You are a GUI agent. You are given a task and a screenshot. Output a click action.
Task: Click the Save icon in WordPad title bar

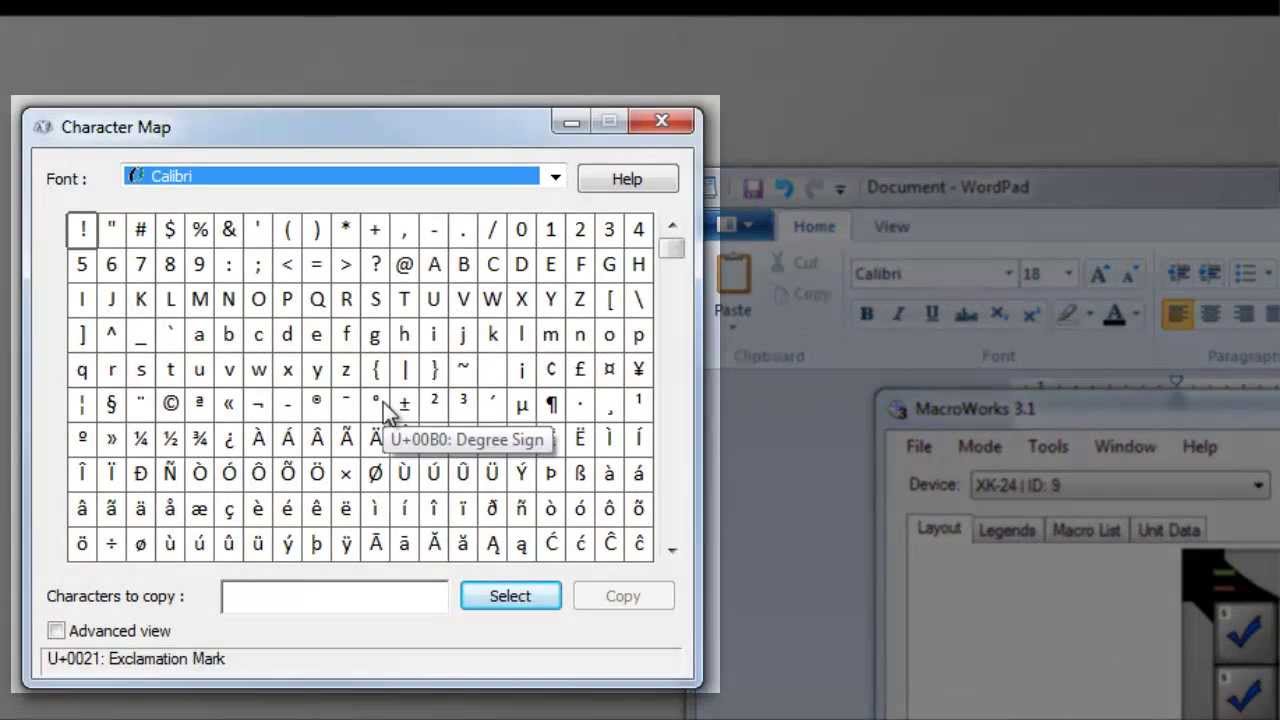753,187
